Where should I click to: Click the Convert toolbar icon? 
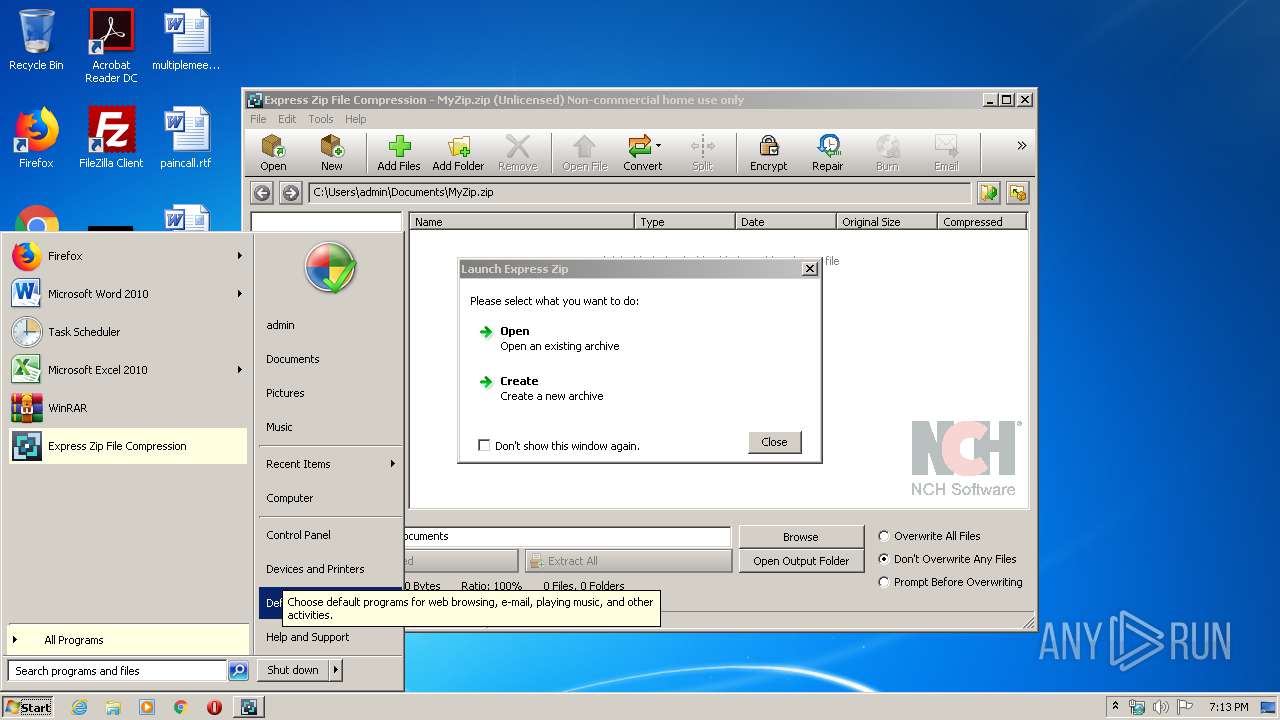642,153
